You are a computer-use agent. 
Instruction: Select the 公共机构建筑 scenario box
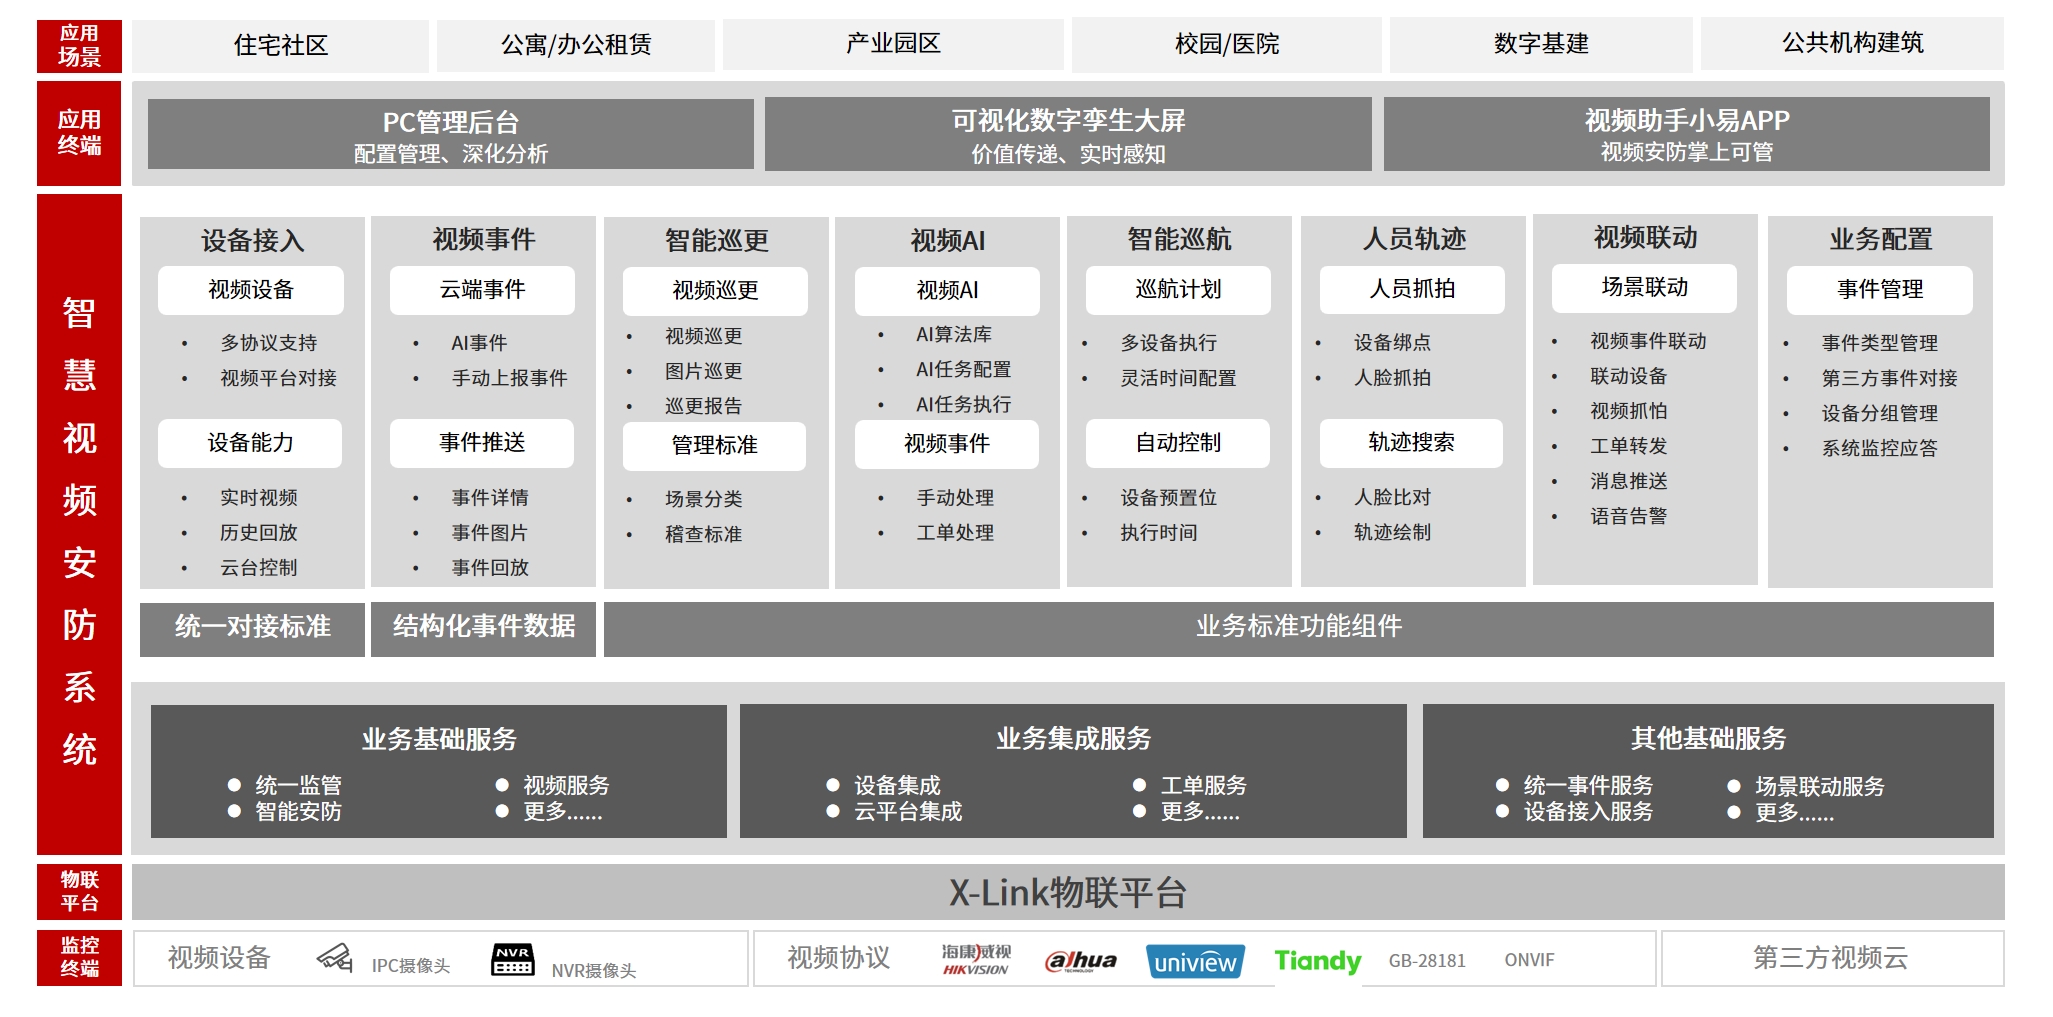pyautogui.click(x=1852, y=43)
